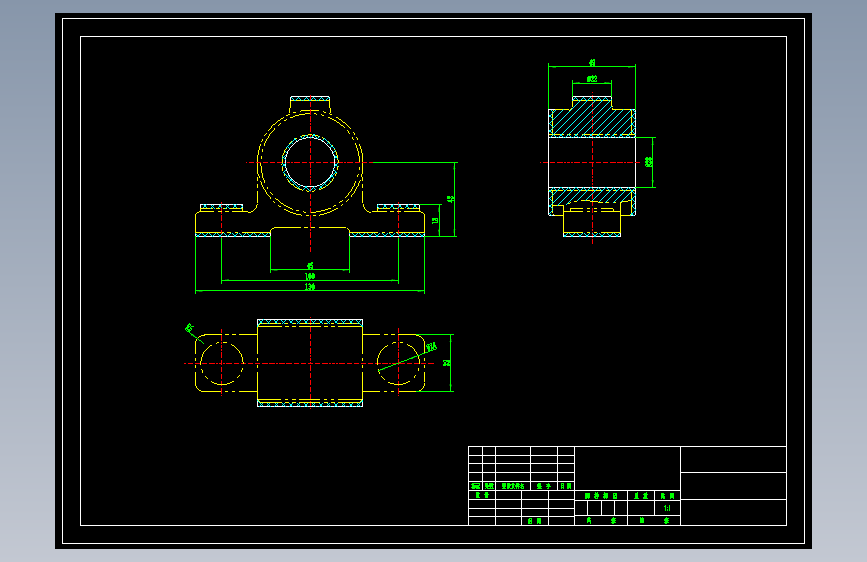
Task: Select the right bolt hole circle in top view
Action: coord(398,363)
